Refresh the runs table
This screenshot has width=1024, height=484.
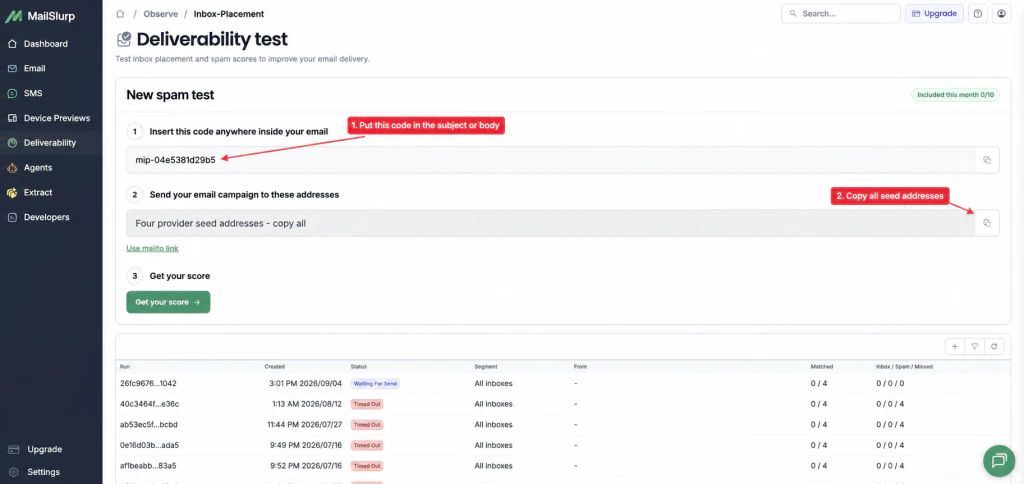coord(994,346)
